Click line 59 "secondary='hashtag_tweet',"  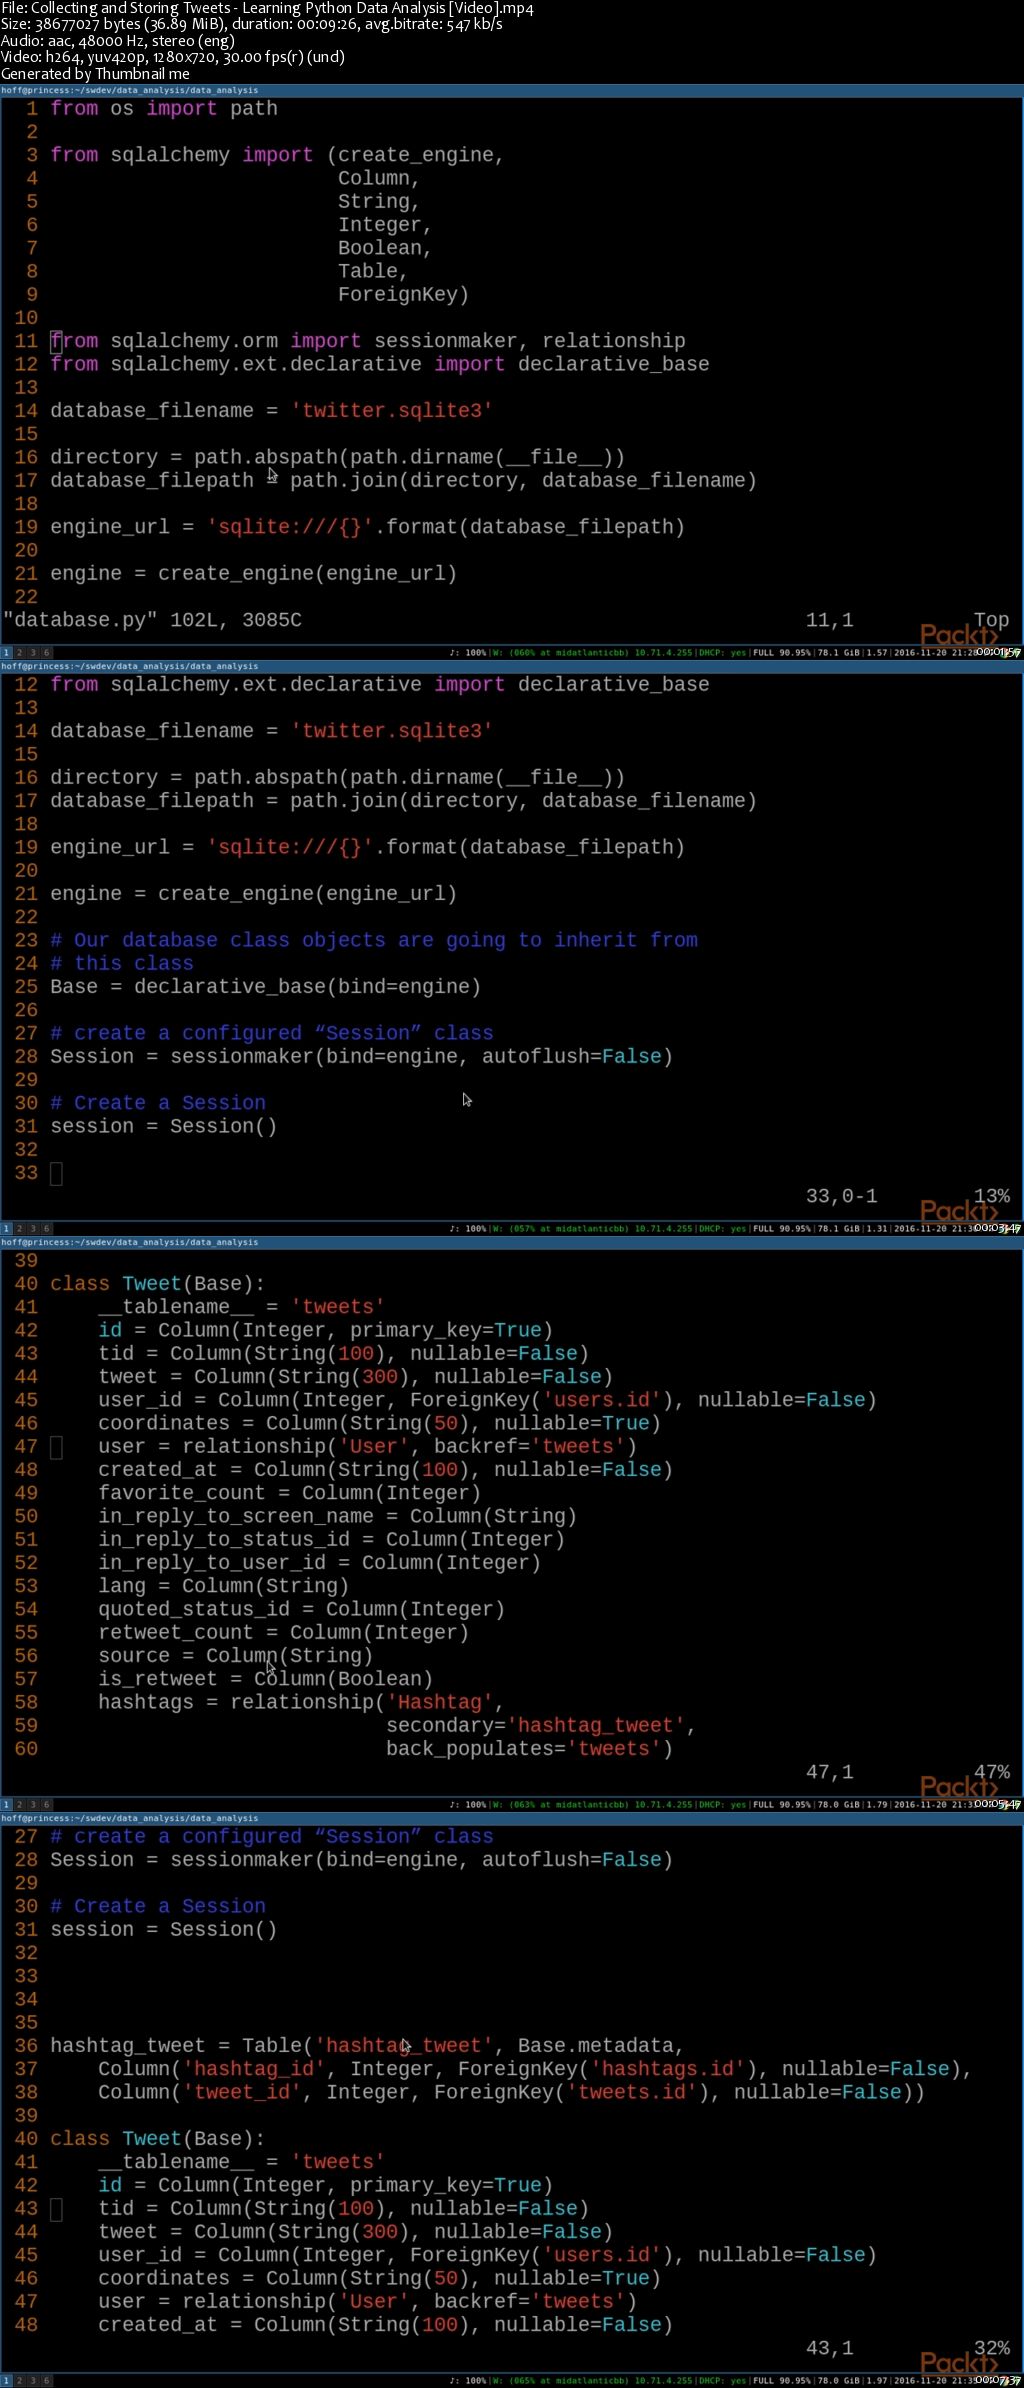541,1725
